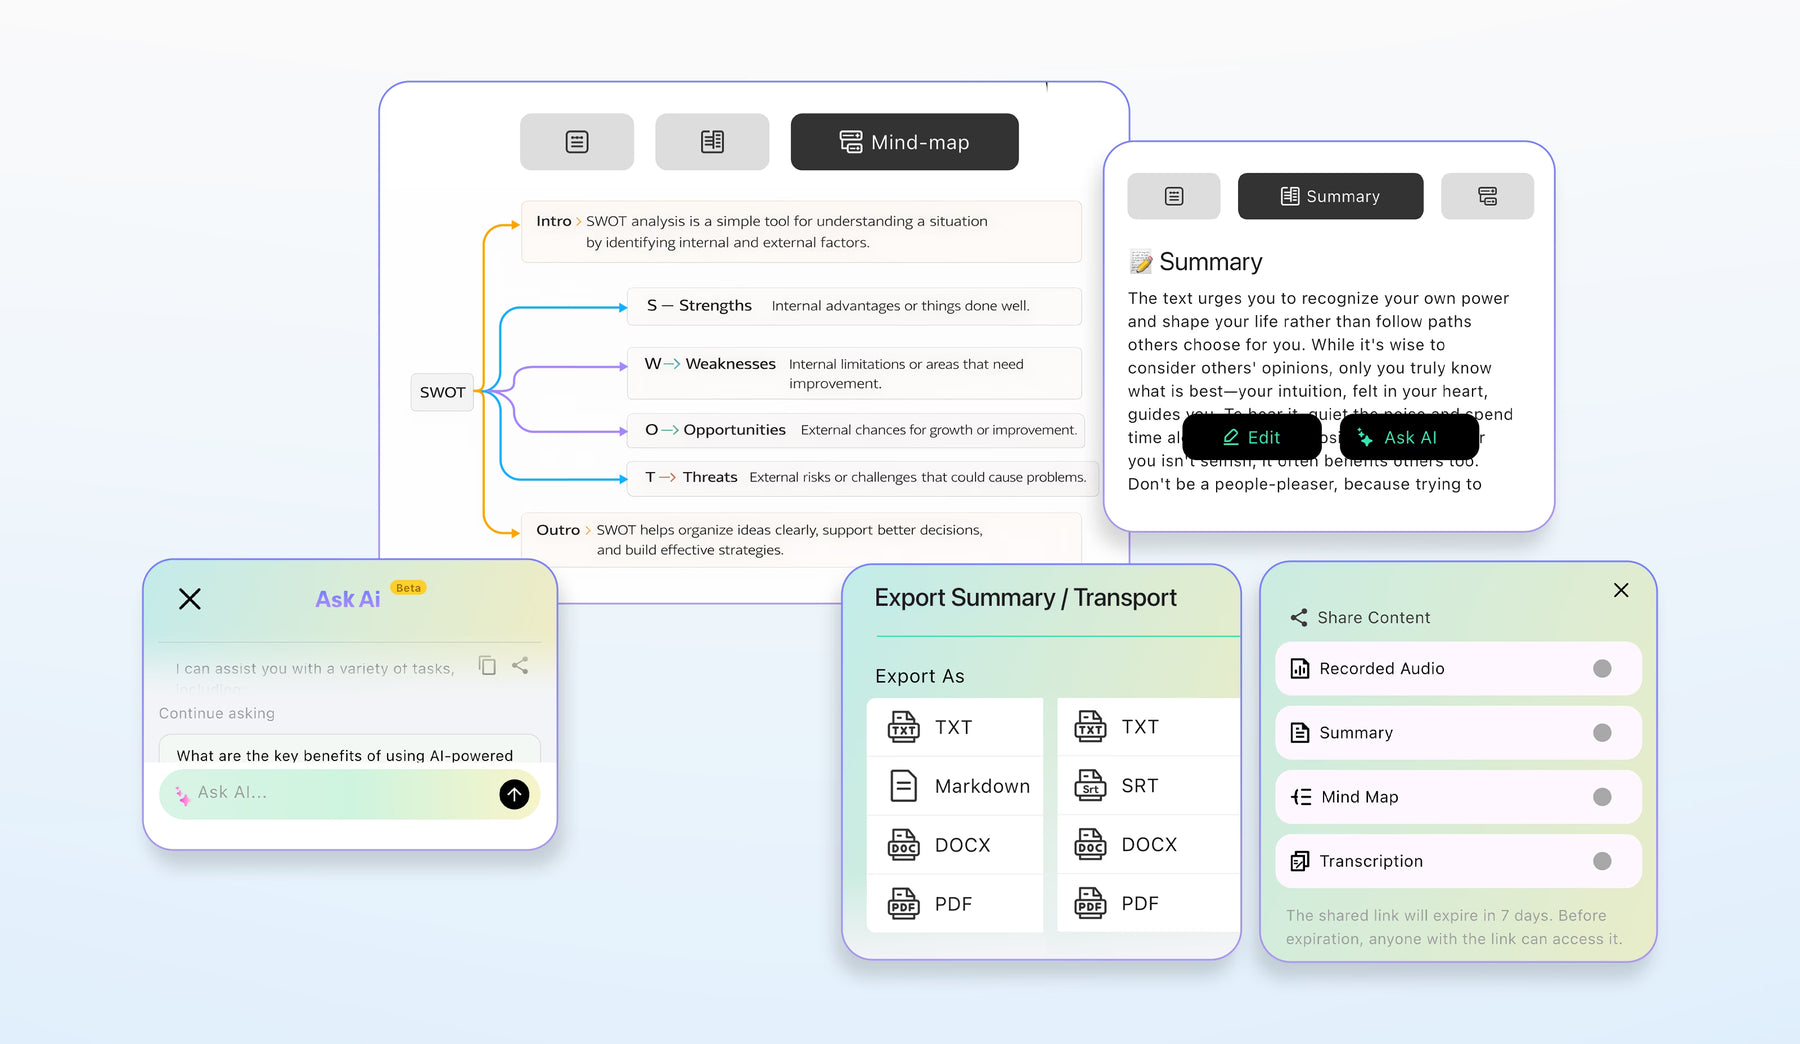Enable the Summary share option

(1601, 733)
